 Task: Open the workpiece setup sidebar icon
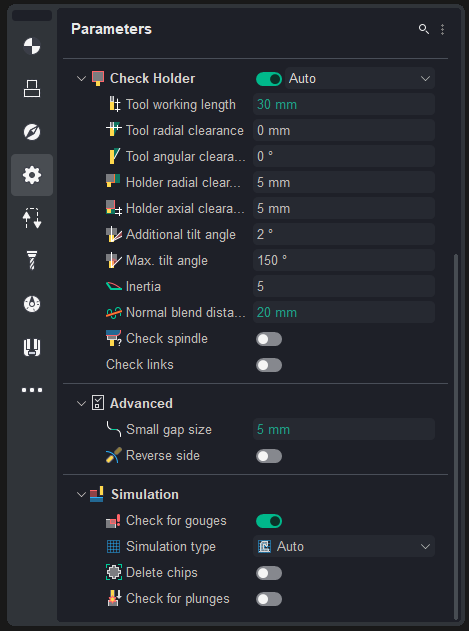tap(32, 89)
